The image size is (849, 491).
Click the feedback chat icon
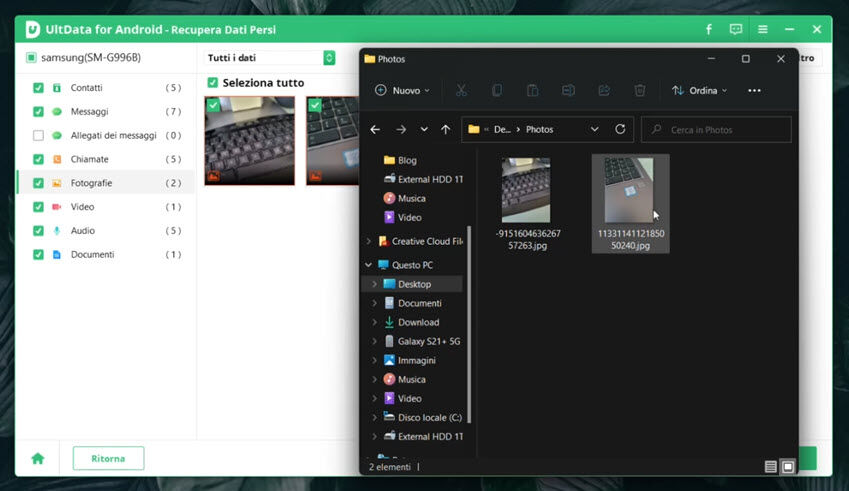[736, 29]
